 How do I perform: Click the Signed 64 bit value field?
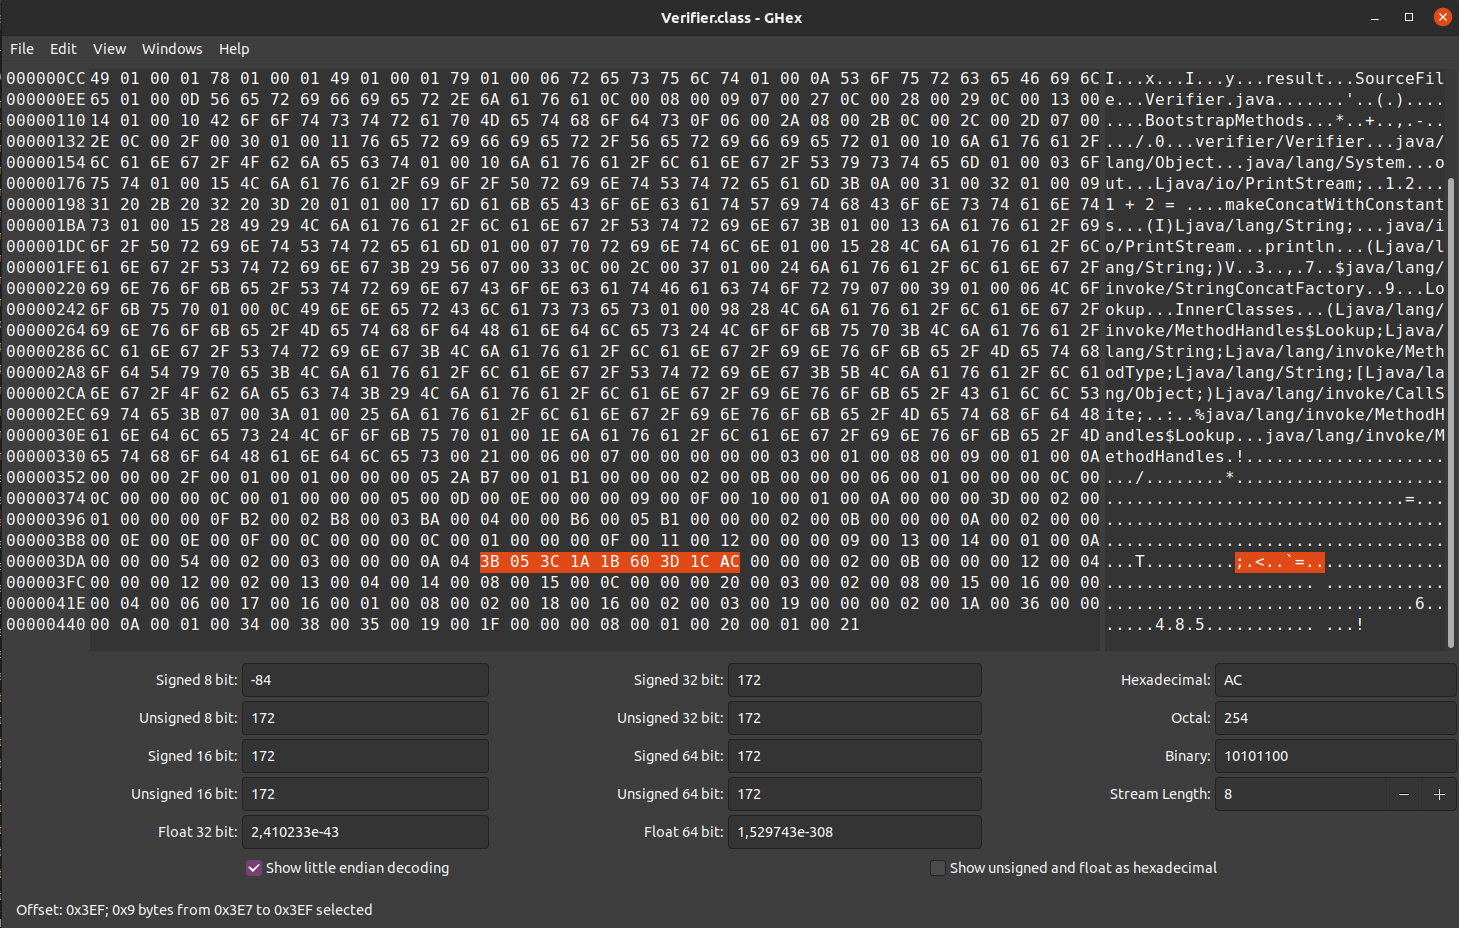(855, 756)
